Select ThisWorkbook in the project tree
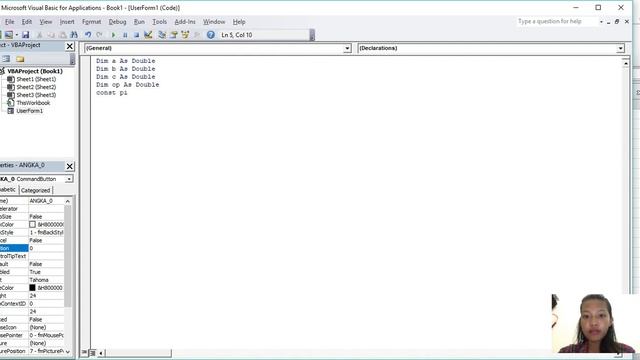640x360 pixels. [33, 103]
